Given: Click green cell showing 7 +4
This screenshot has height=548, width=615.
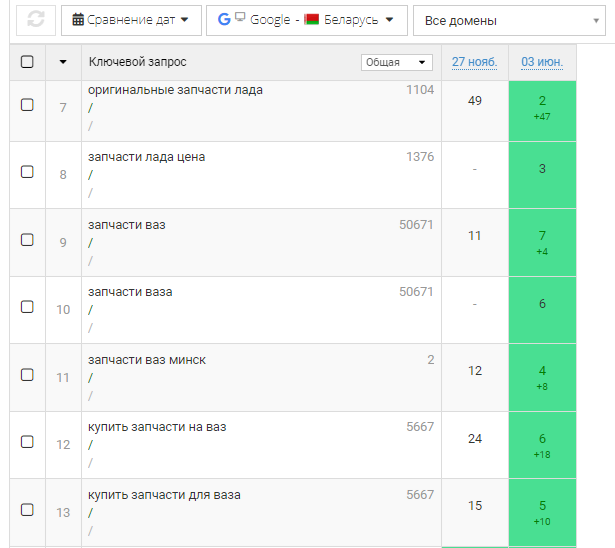Looking at the screenshot, I should pyautogui.click(x=542, y=243).
